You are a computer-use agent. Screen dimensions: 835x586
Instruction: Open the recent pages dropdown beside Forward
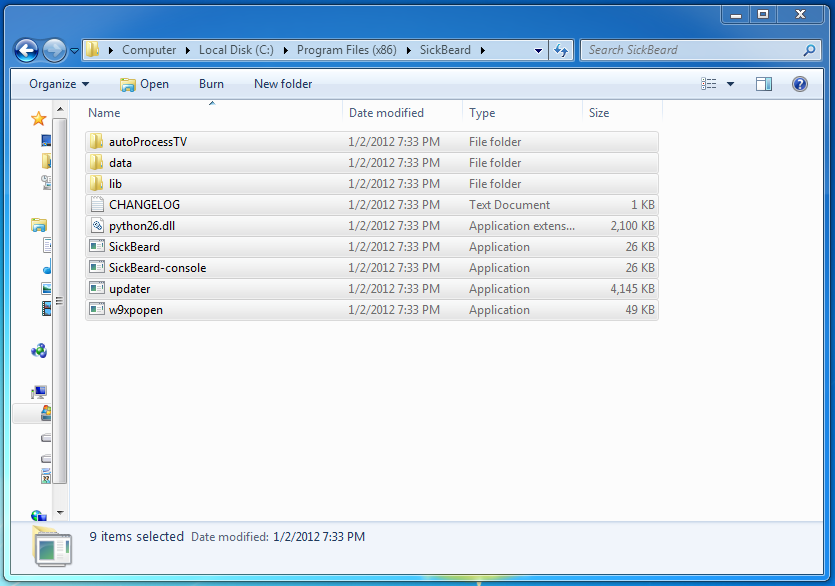pos(75,51)
